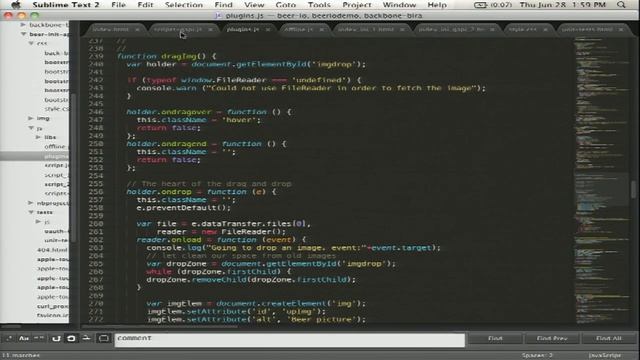This screenshot has width=640, height=360.
Task: Open the Apple menu
Action: pos(16,5)
